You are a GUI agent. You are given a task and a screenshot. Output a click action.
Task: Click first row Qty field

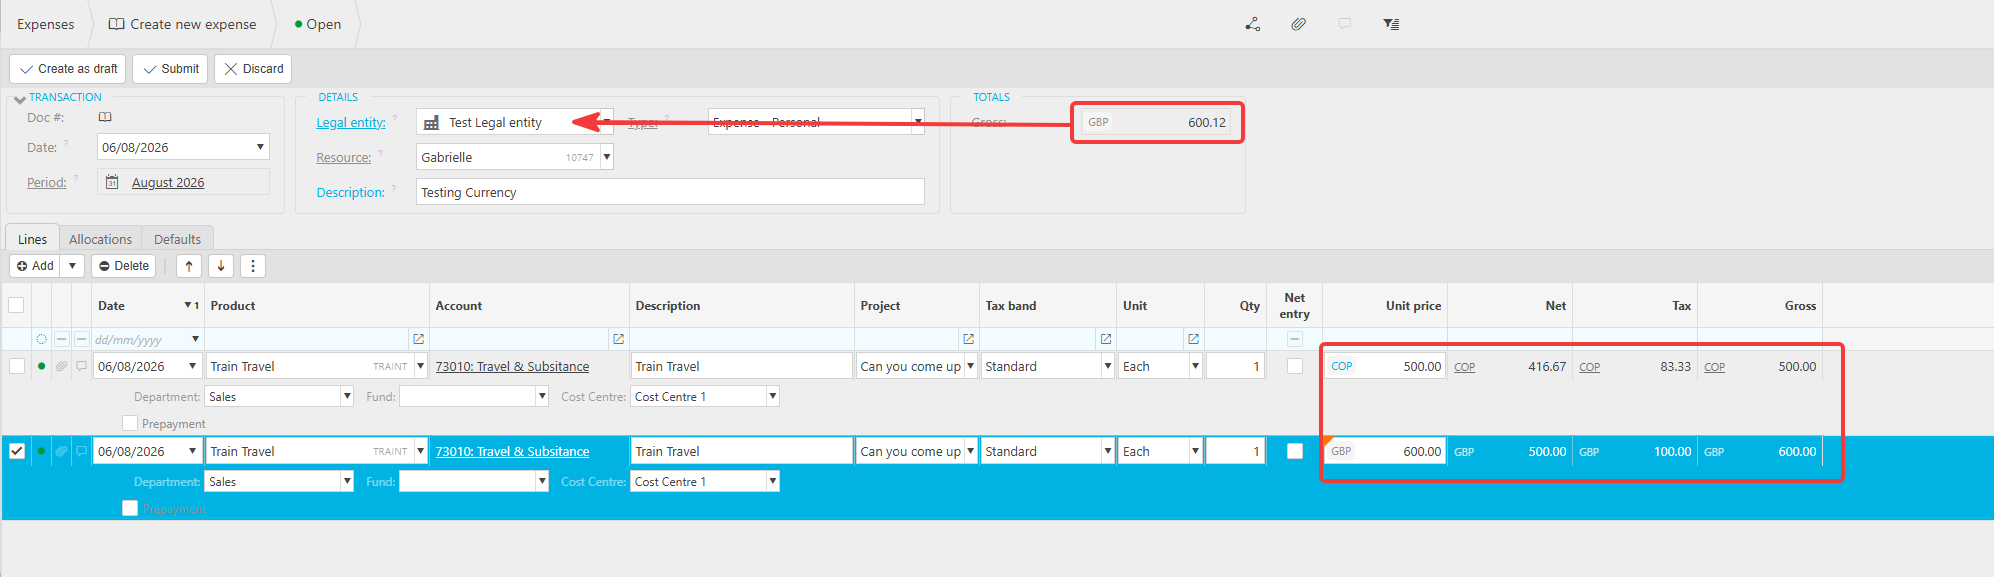[1235, 366]
